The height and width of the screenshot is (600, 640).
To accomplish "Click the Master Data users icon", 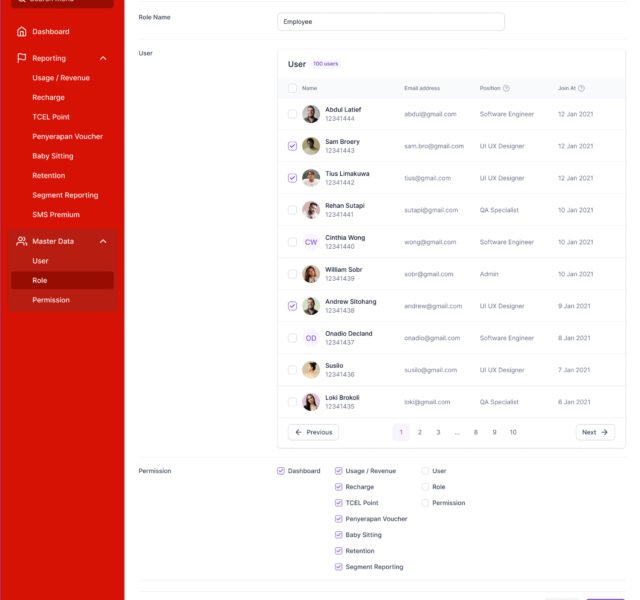I will (22, 241).
